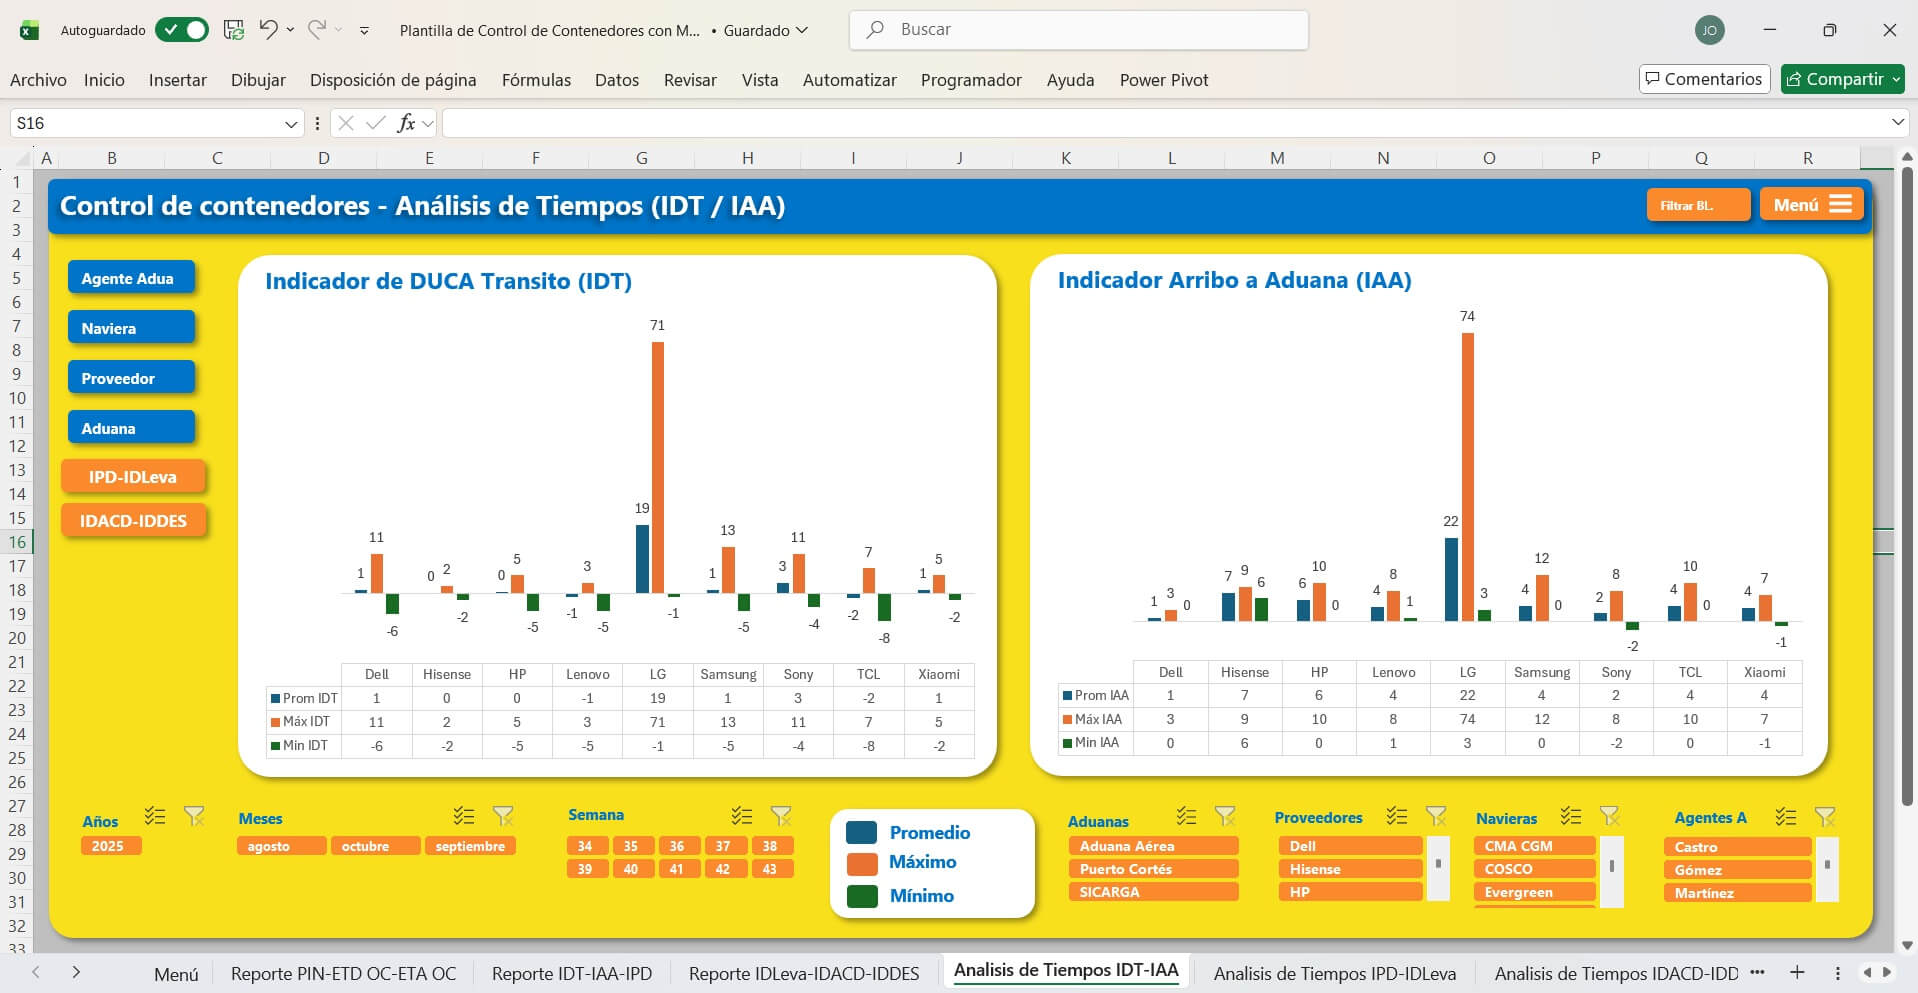
Task: Click the Proveedor blue button
Action: coord(131,378)
